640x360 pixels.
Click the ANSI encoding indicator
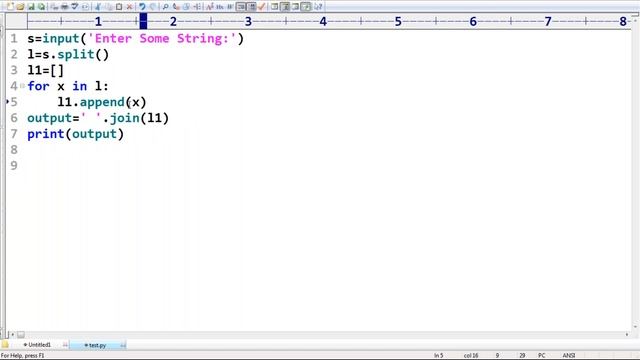click(x=569, y=356)
